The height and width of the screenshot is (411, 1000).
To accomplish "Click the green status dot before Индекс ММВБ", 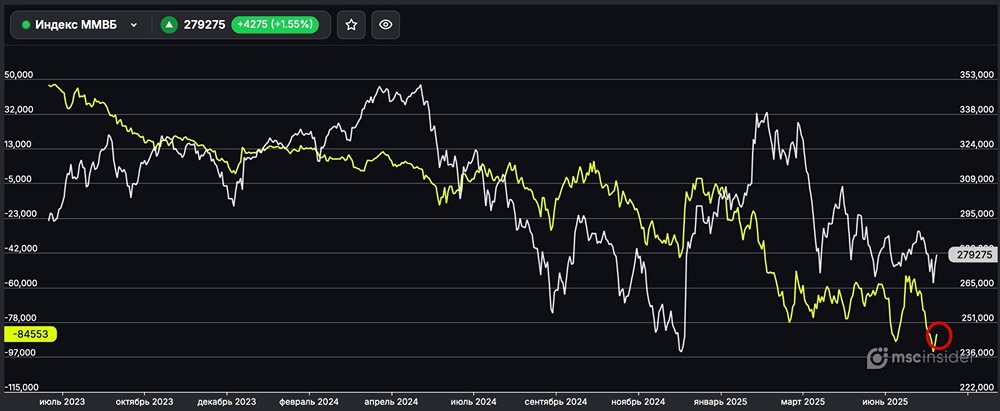I will pyautogui.click(x=26, y=25).
